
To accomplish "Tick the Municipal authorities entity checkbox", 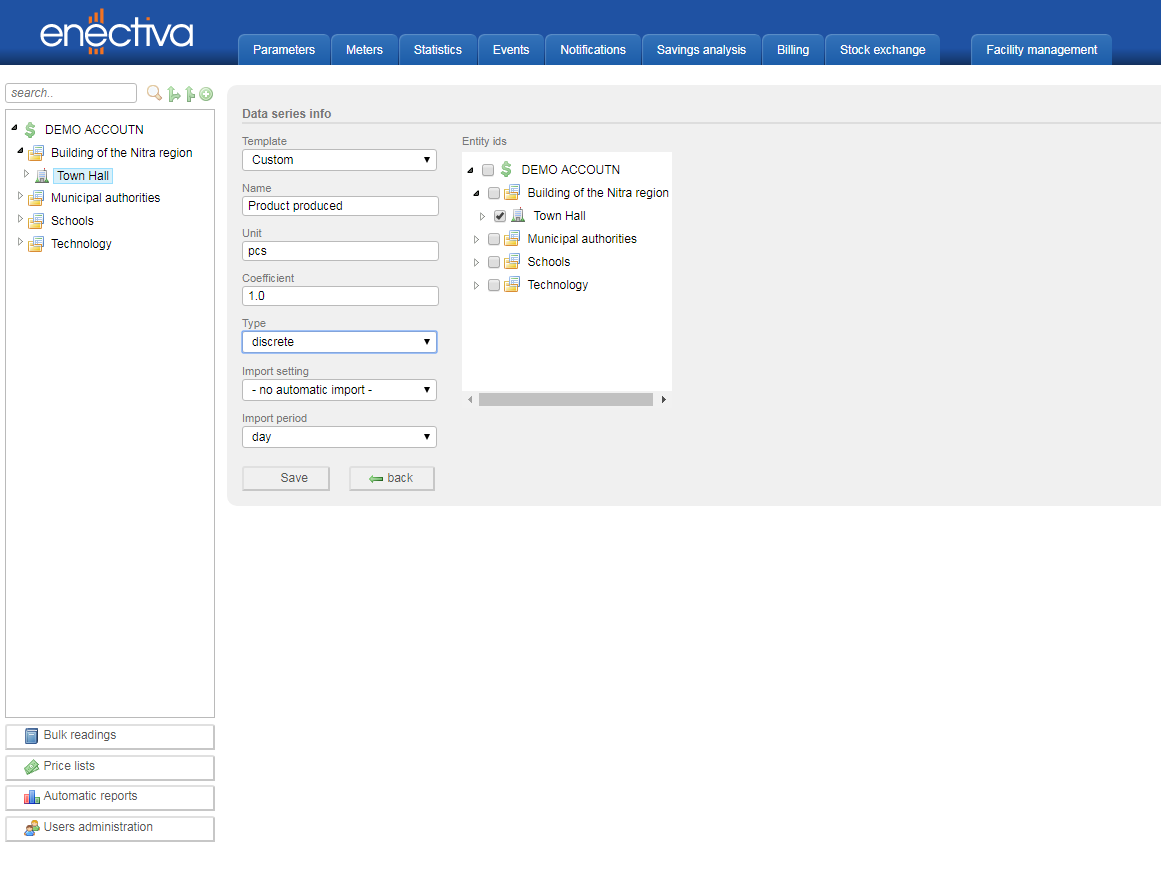I will (x=494, y=239).
